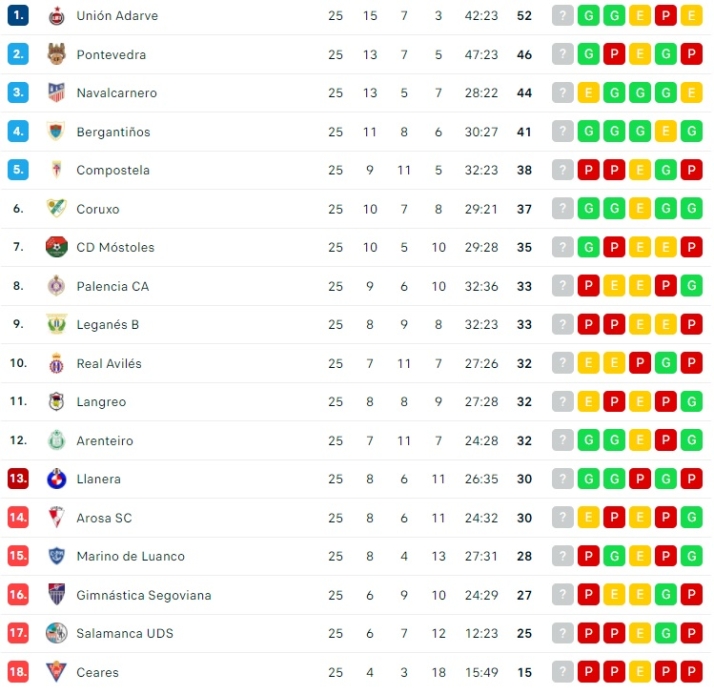Open the Real Avilés crest icon
This screenshot has width=714, height=694.
click(56, 363)
